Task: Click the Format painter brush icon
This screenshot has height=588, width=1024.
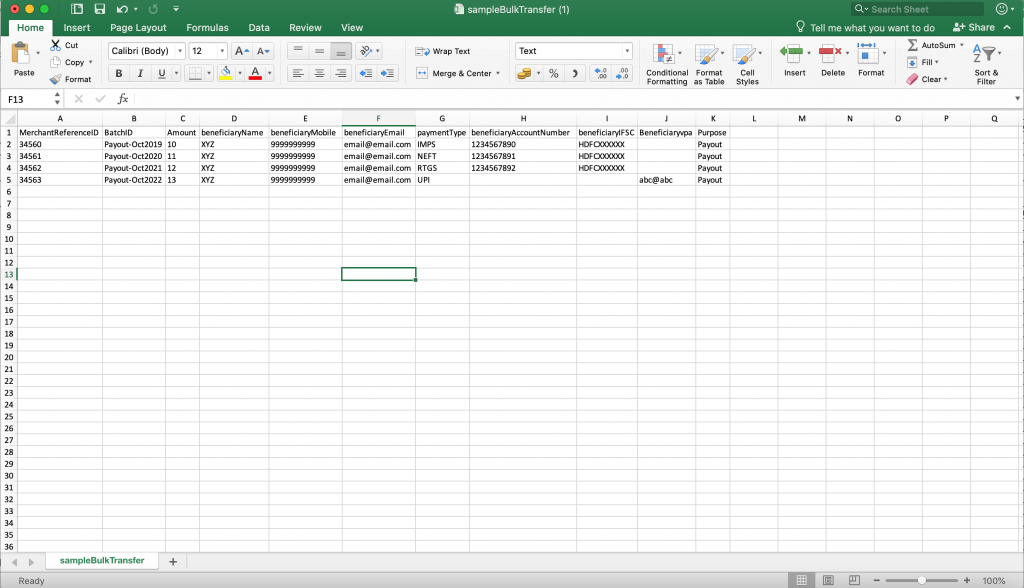Action: click(56, 79)
